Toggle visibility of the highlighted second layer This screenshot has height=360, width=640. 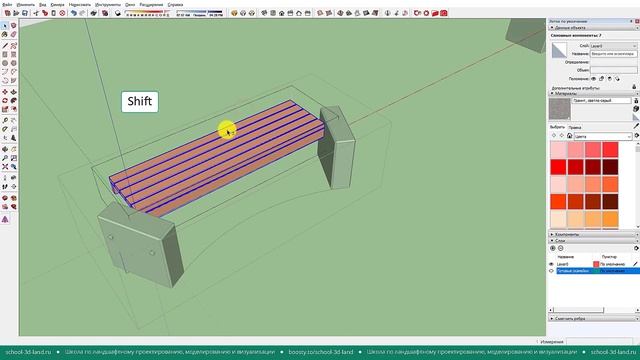tap(551, 271)
